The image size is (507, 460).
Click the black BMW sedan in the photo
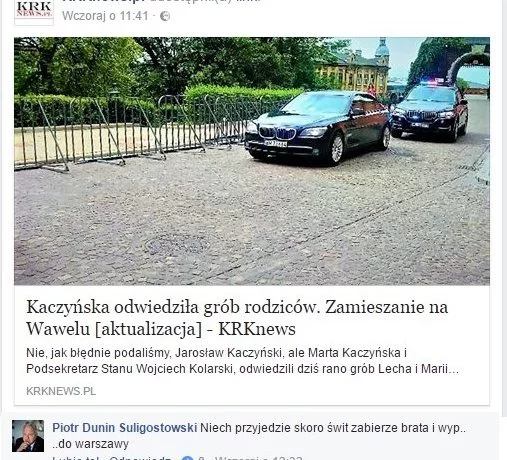(317, 128)
